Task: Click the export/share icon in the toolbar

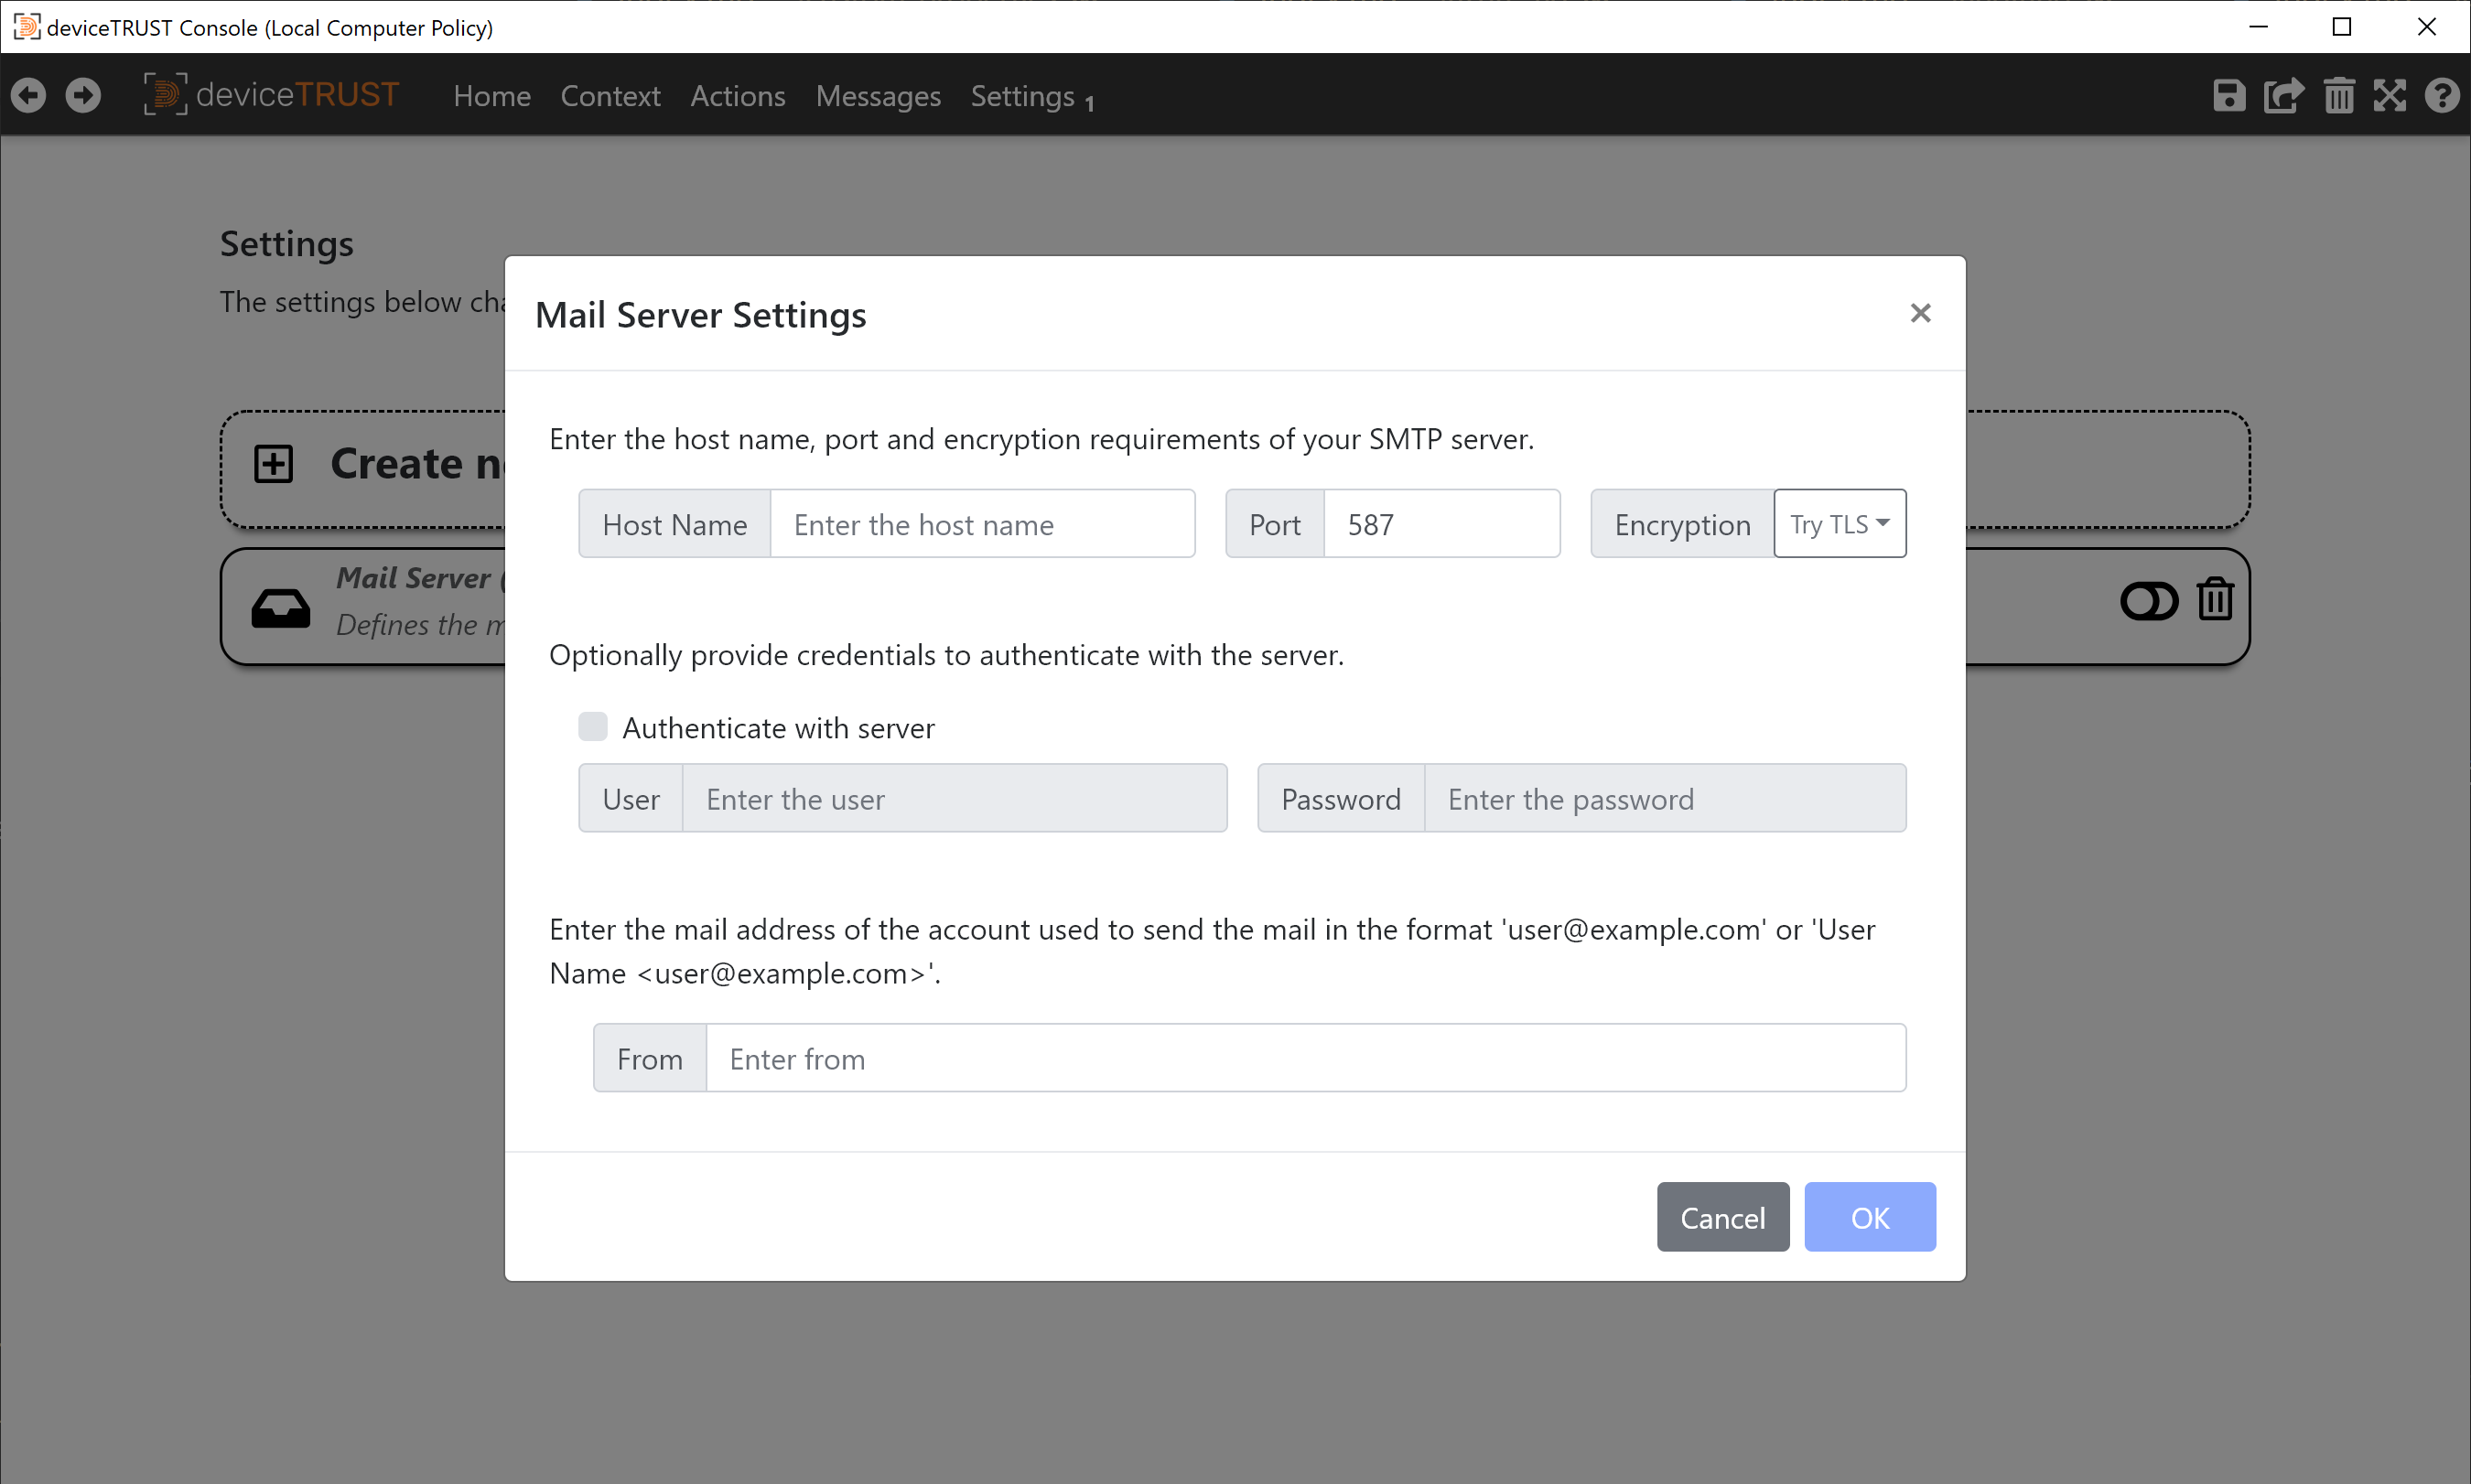Action: [x=2283, y=95]
